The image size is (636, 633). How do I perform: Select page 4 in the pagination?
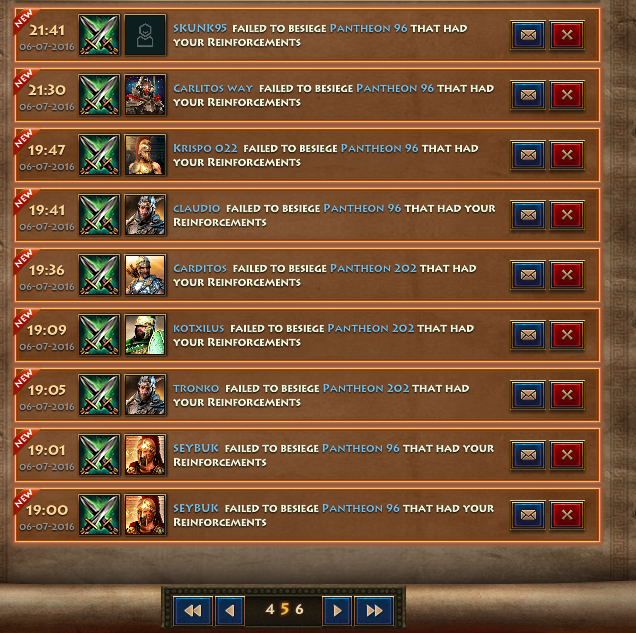click(270, 609)
